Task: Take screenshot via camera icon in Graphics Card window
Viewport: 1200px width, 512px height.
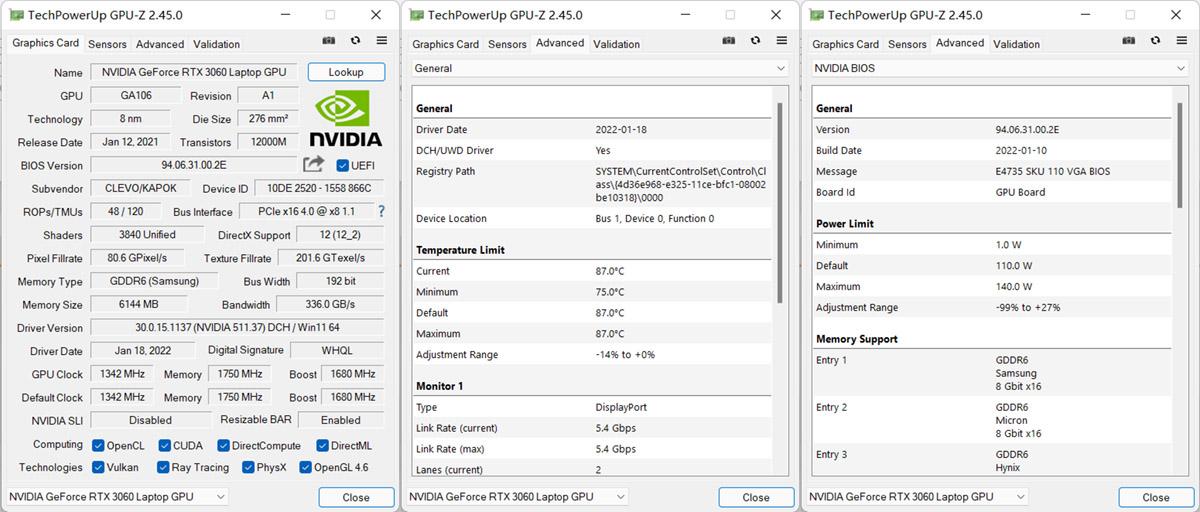Action: point(329,41)
